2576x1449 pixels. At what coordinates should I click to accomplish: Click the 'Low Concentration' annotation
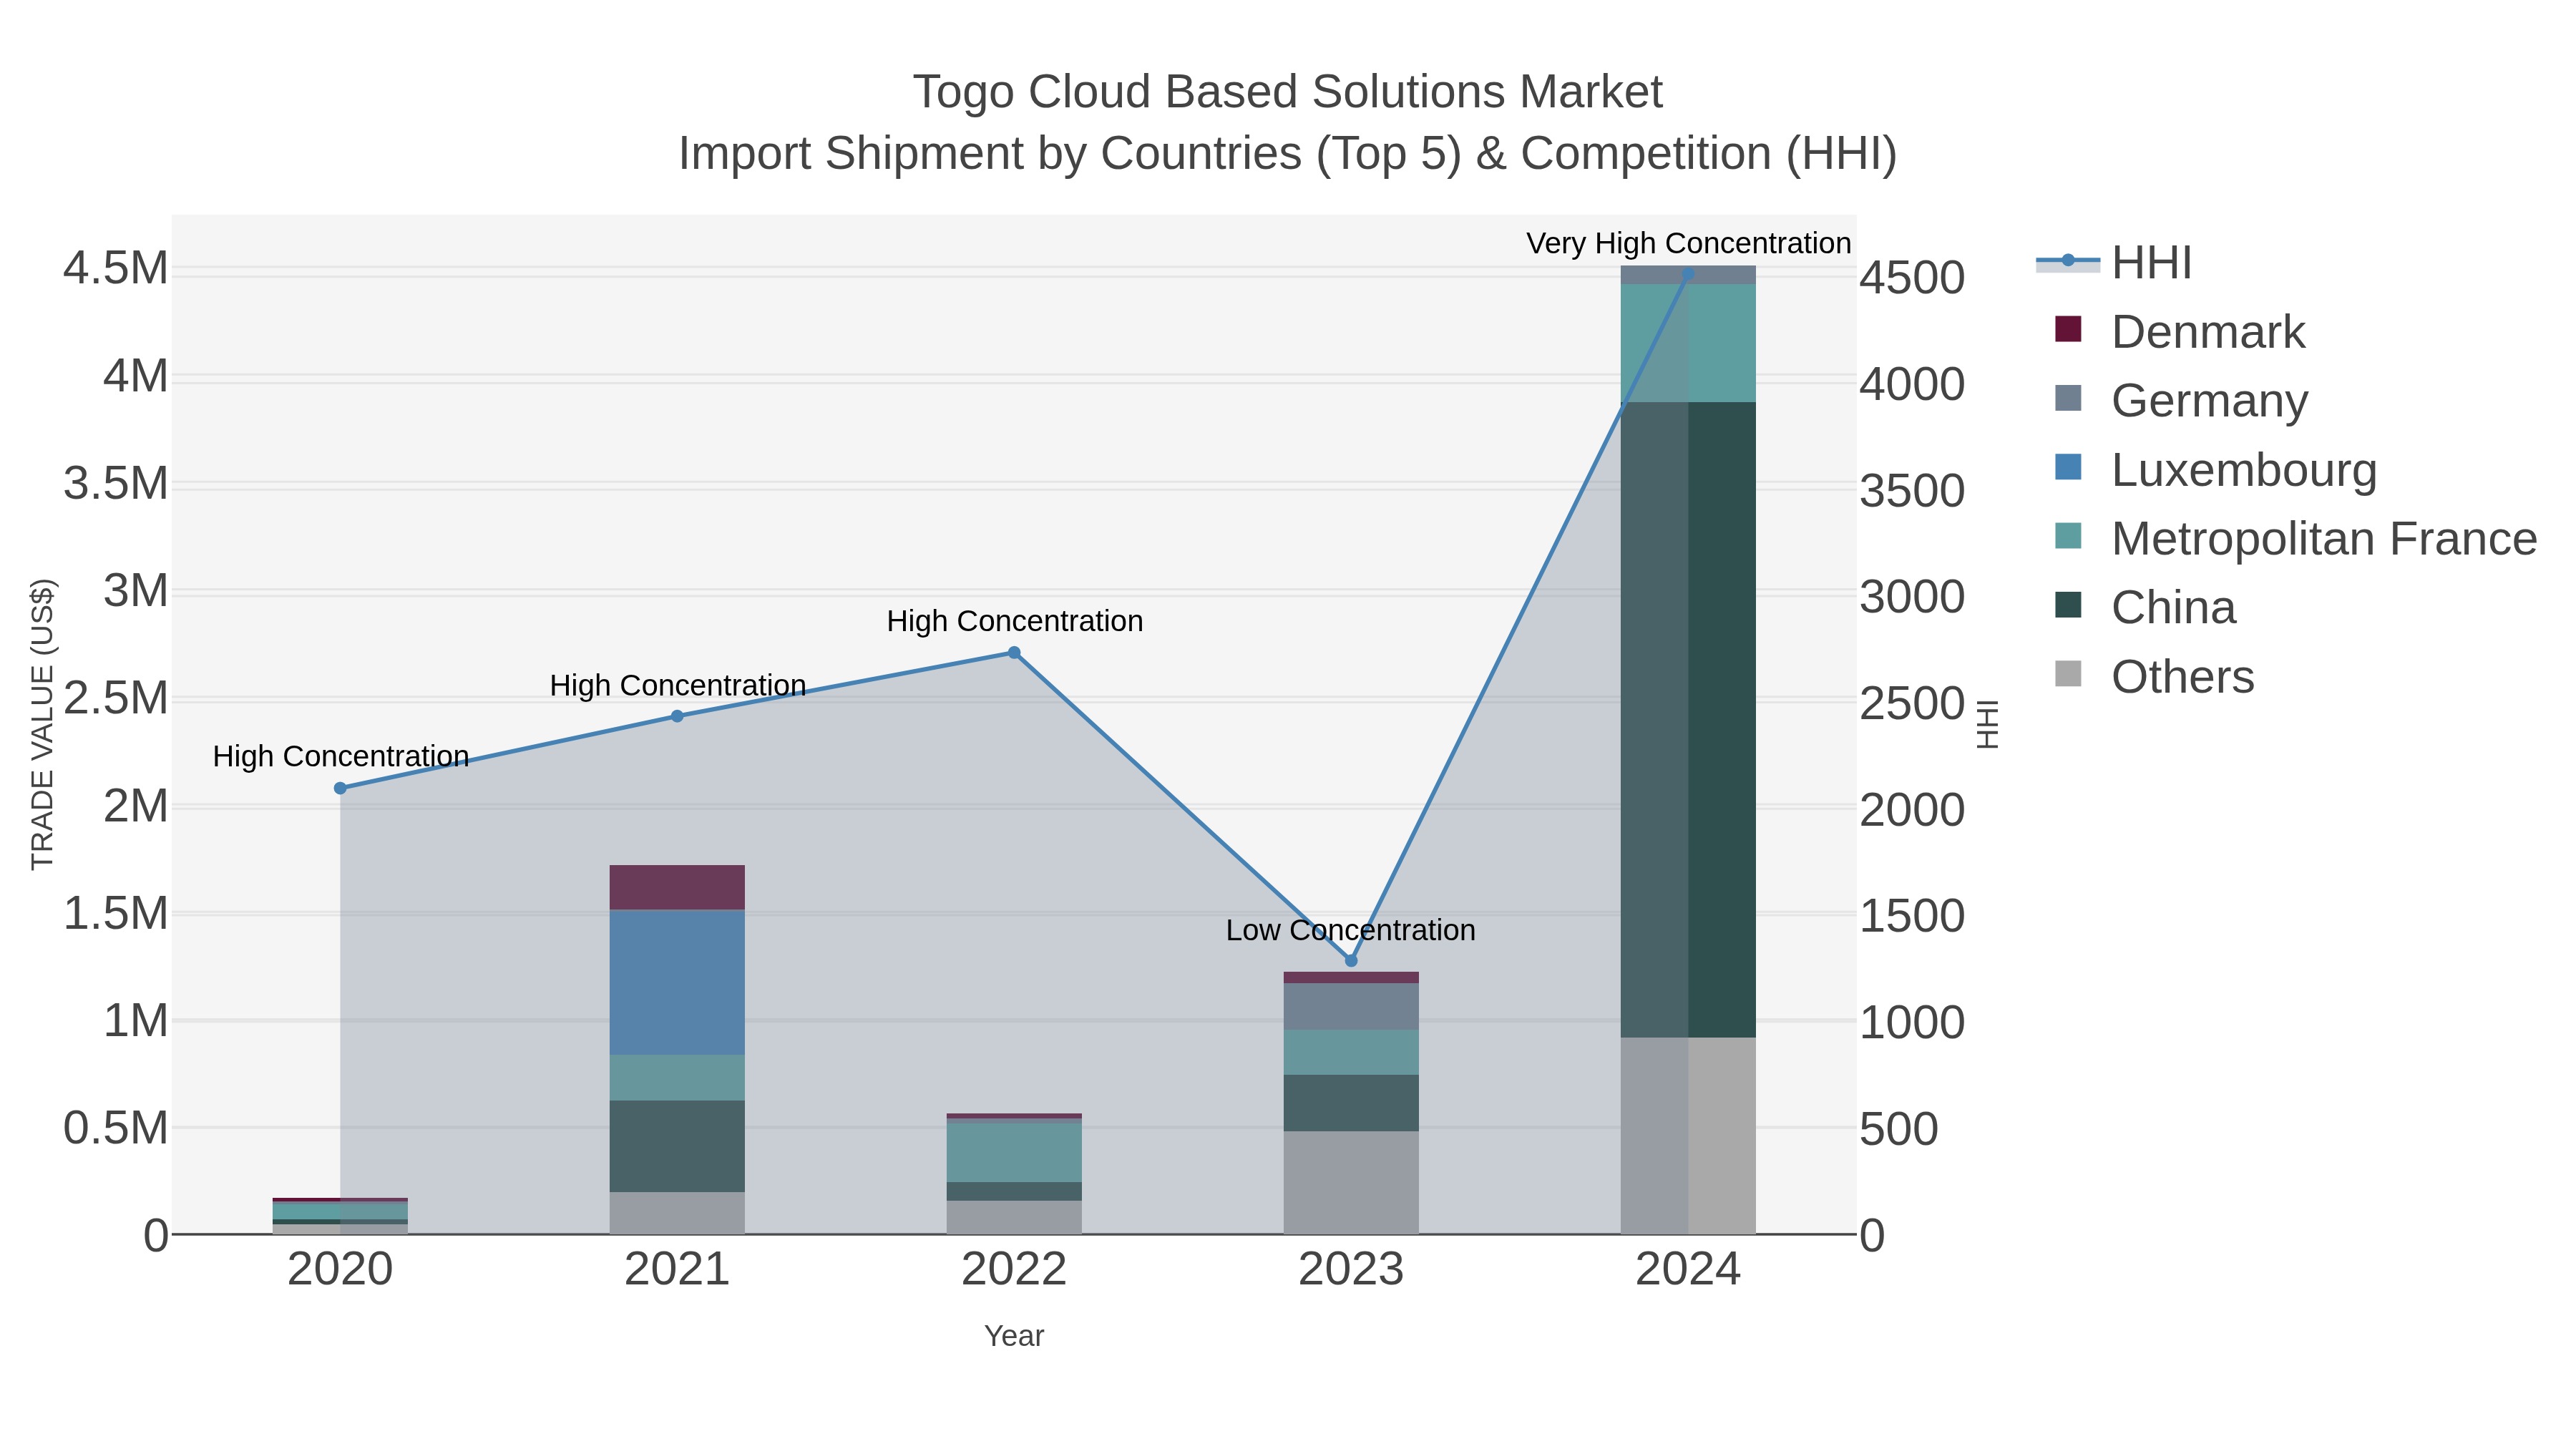pyautogui.click(x=1351, y=930)
